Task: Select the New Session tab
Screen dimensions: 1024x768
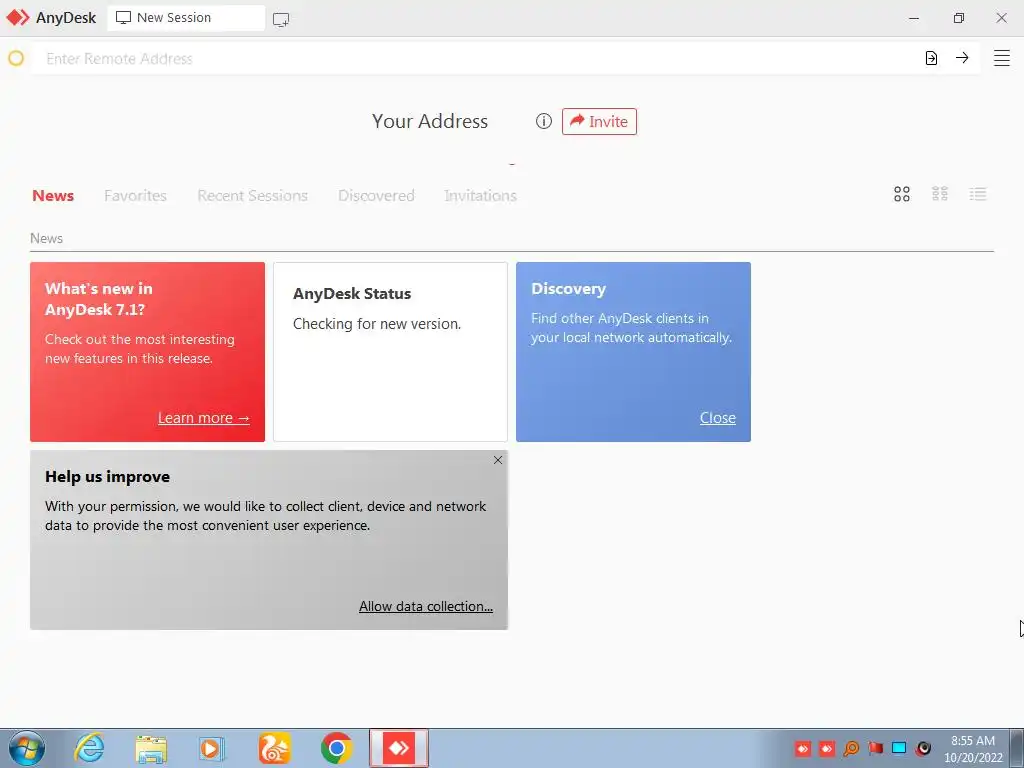Action: coord(186,18)
